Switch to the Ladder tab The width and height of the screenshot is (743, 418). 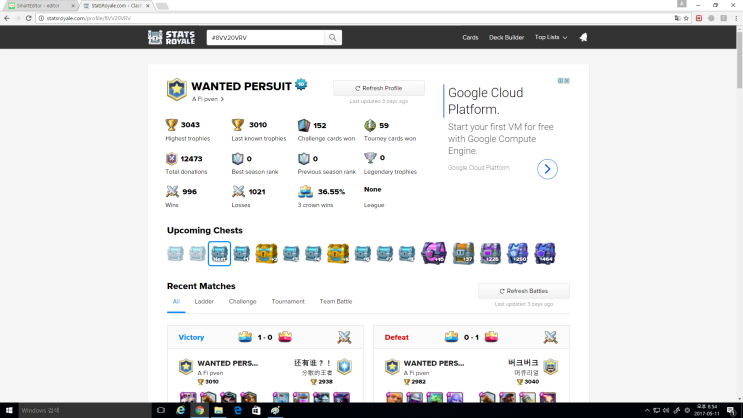[x=204, y=301]
